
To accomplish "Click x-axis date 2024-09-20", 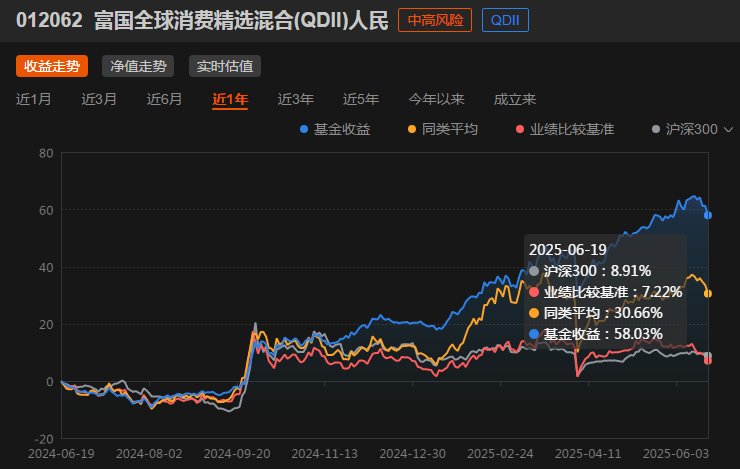I will click(237, 454).
